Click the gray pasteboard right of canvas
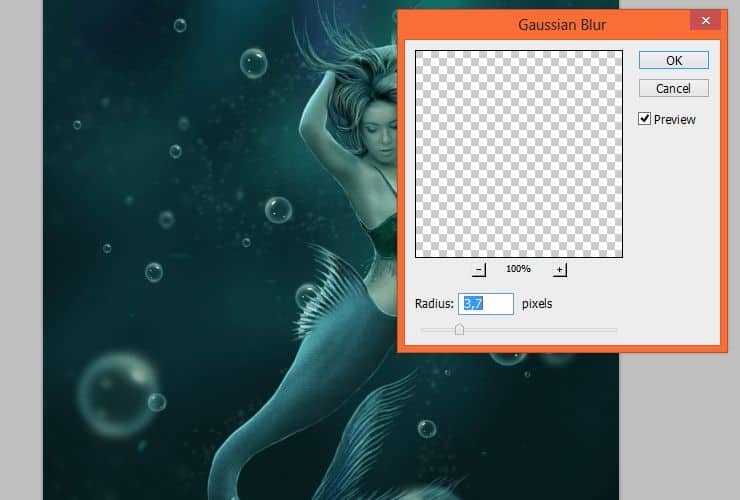 pyautogui.click(x=680, y=420)
